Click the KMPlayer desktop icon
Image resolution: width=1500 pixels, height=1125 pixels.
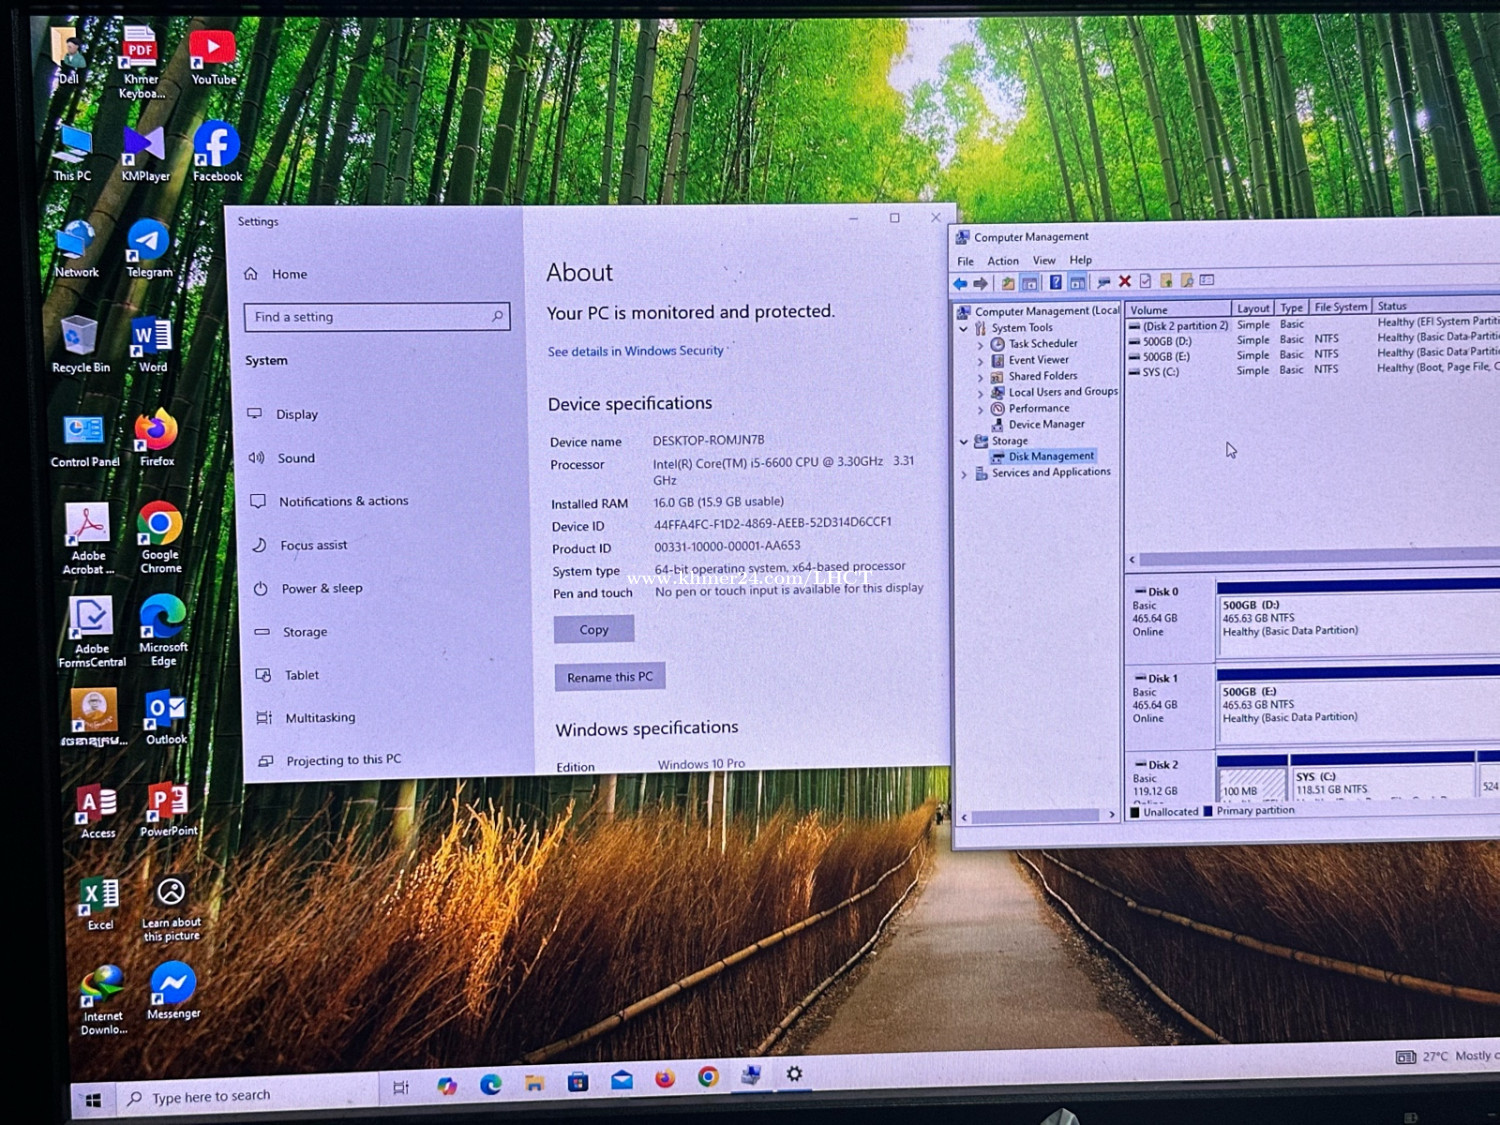(x=145, y=154)
